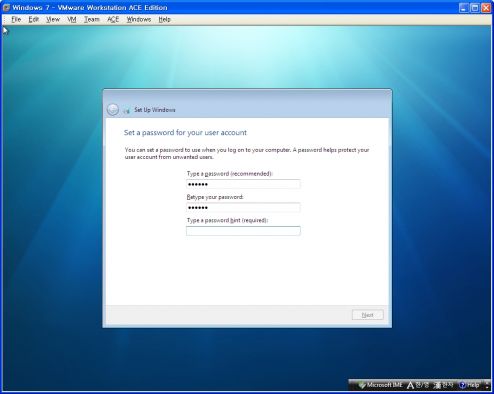Click the Set Up Windows title icon

pos(126,110)
